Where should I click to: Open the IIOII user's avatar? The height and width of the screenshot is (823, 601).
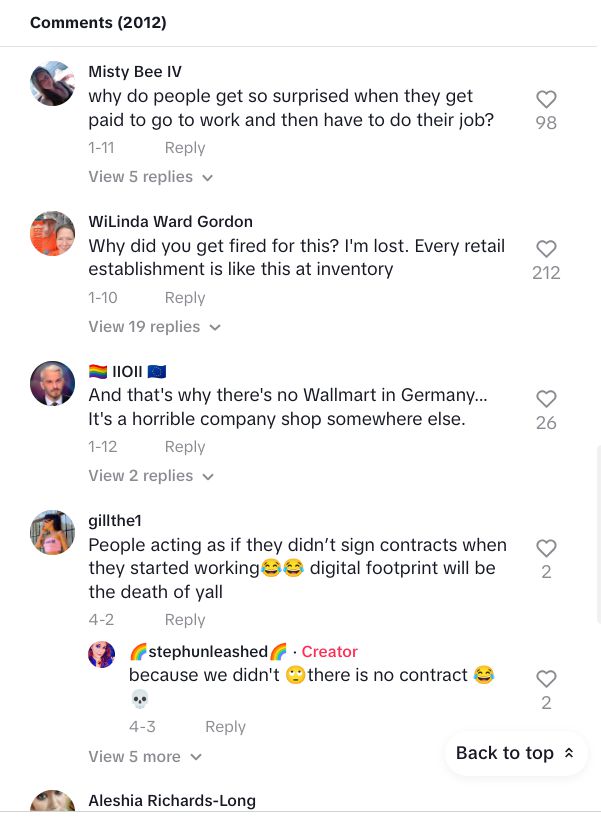tap(52, 383)
